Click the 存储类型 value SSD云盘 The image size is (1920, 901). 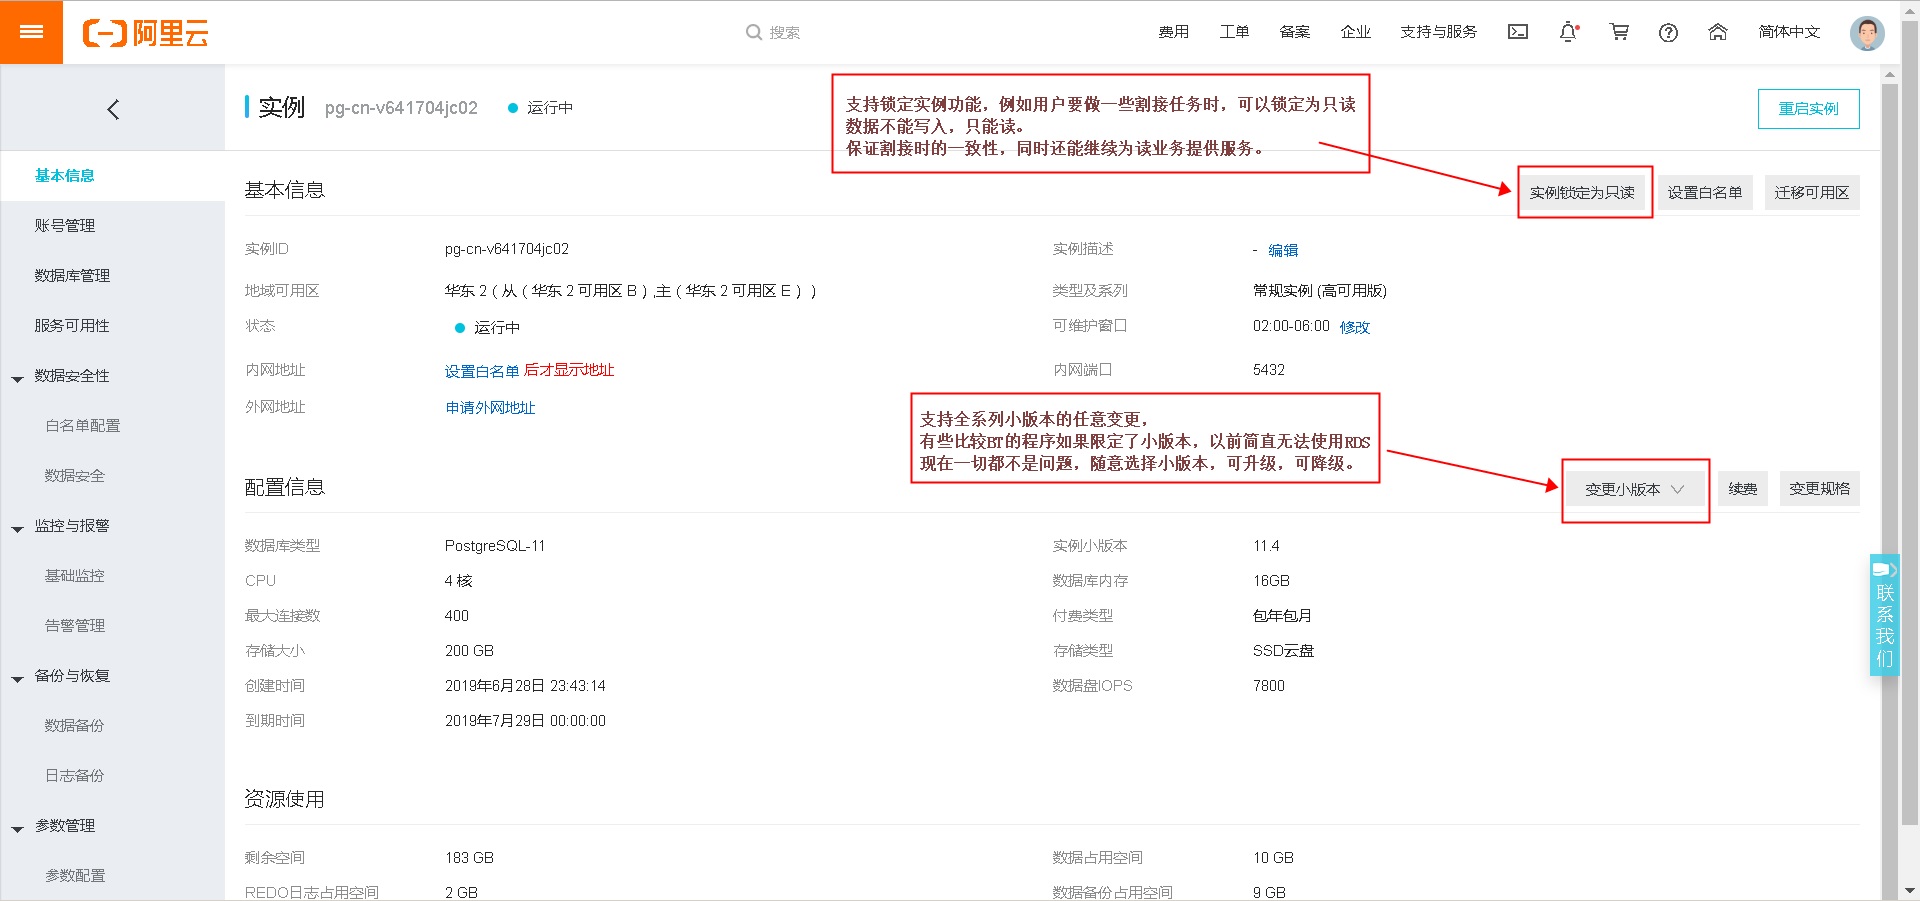[x=1284, y=651]
